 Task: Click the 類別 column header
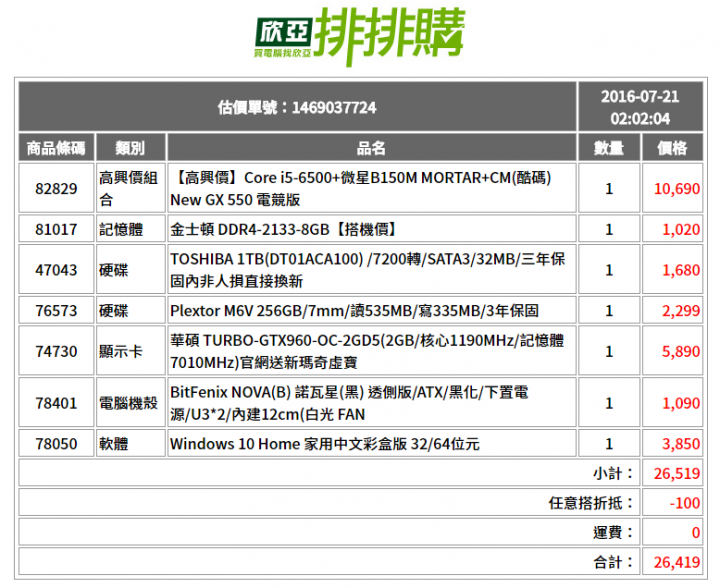click(x=130, y=148)
